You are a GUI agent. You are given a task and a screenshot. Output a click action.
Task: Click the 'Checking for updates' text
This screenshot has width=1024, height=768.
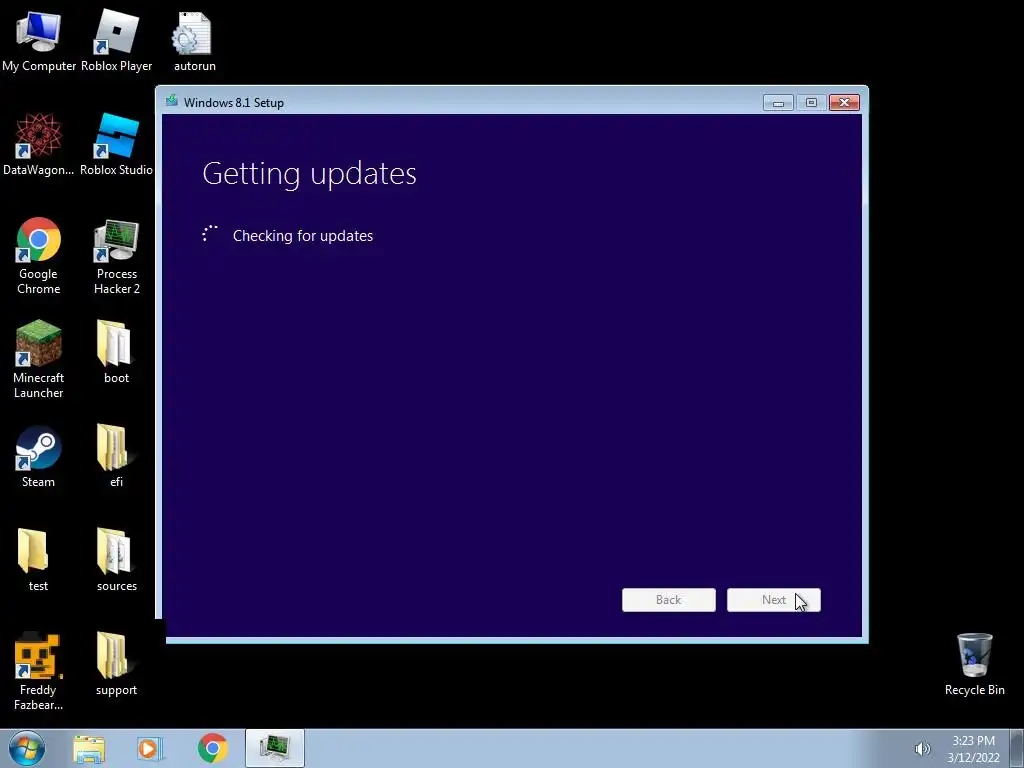[303, 236]
